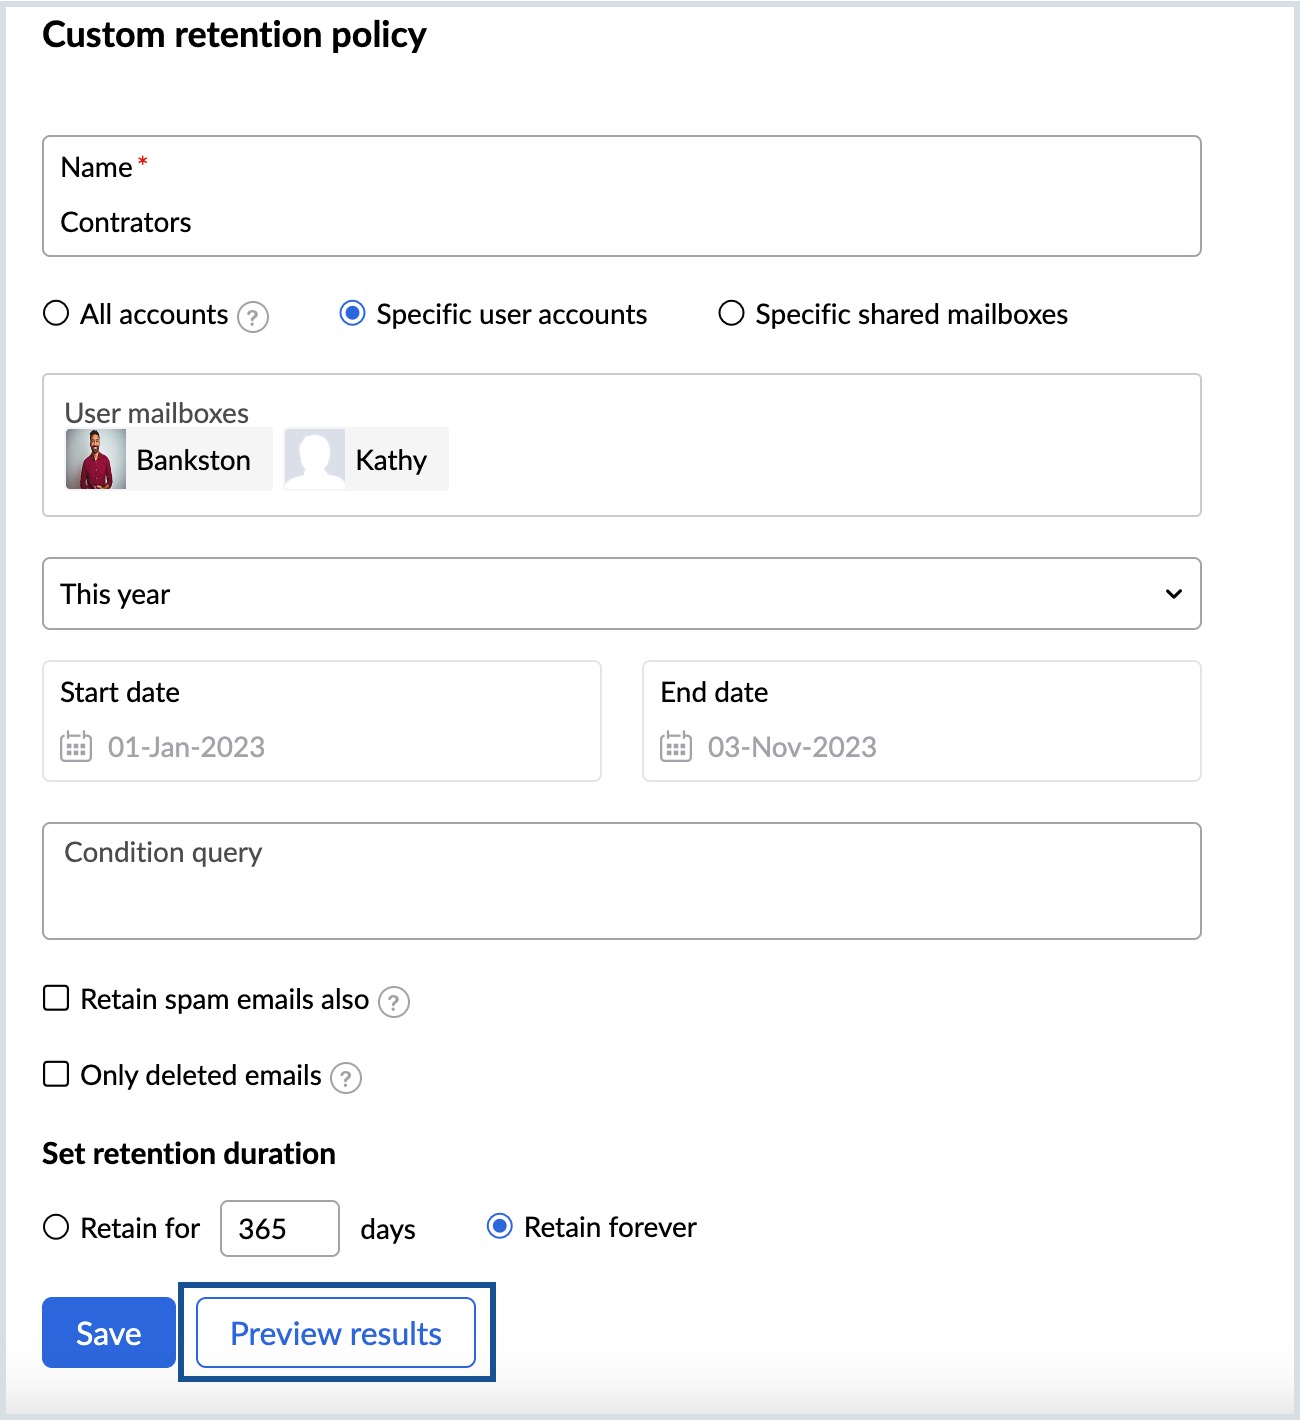This screenshot has height=1420, width=1300.
Task: Click the Preview results button
Action: coord(336,1332)
